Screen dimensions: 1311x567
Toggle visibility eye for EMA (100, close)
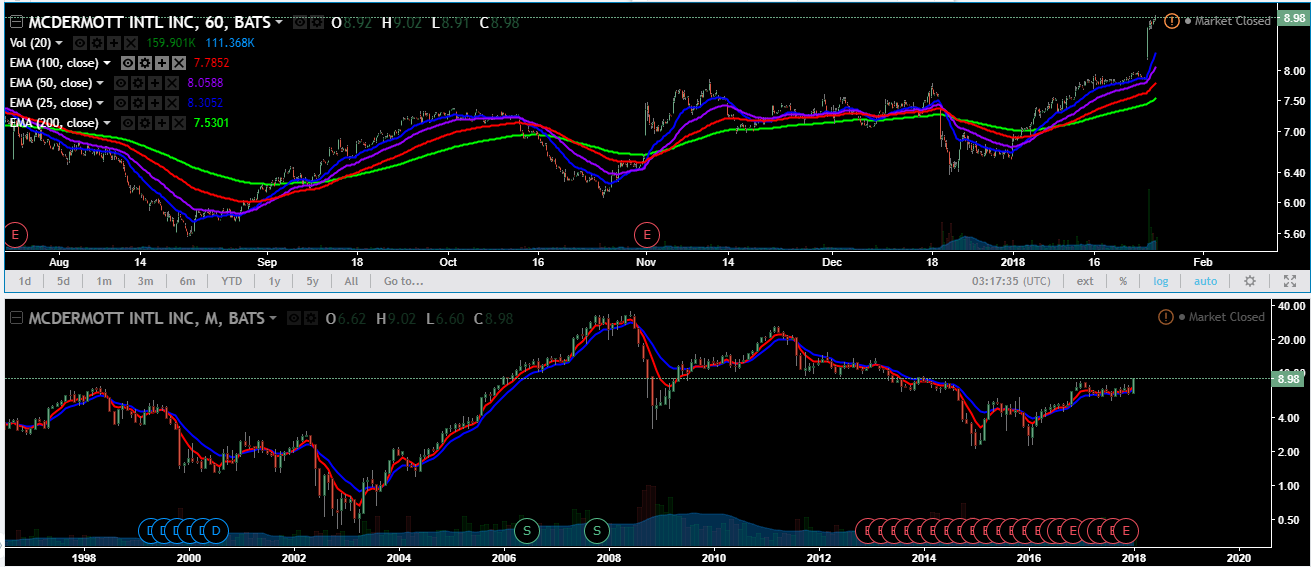[x=129, y=63]
